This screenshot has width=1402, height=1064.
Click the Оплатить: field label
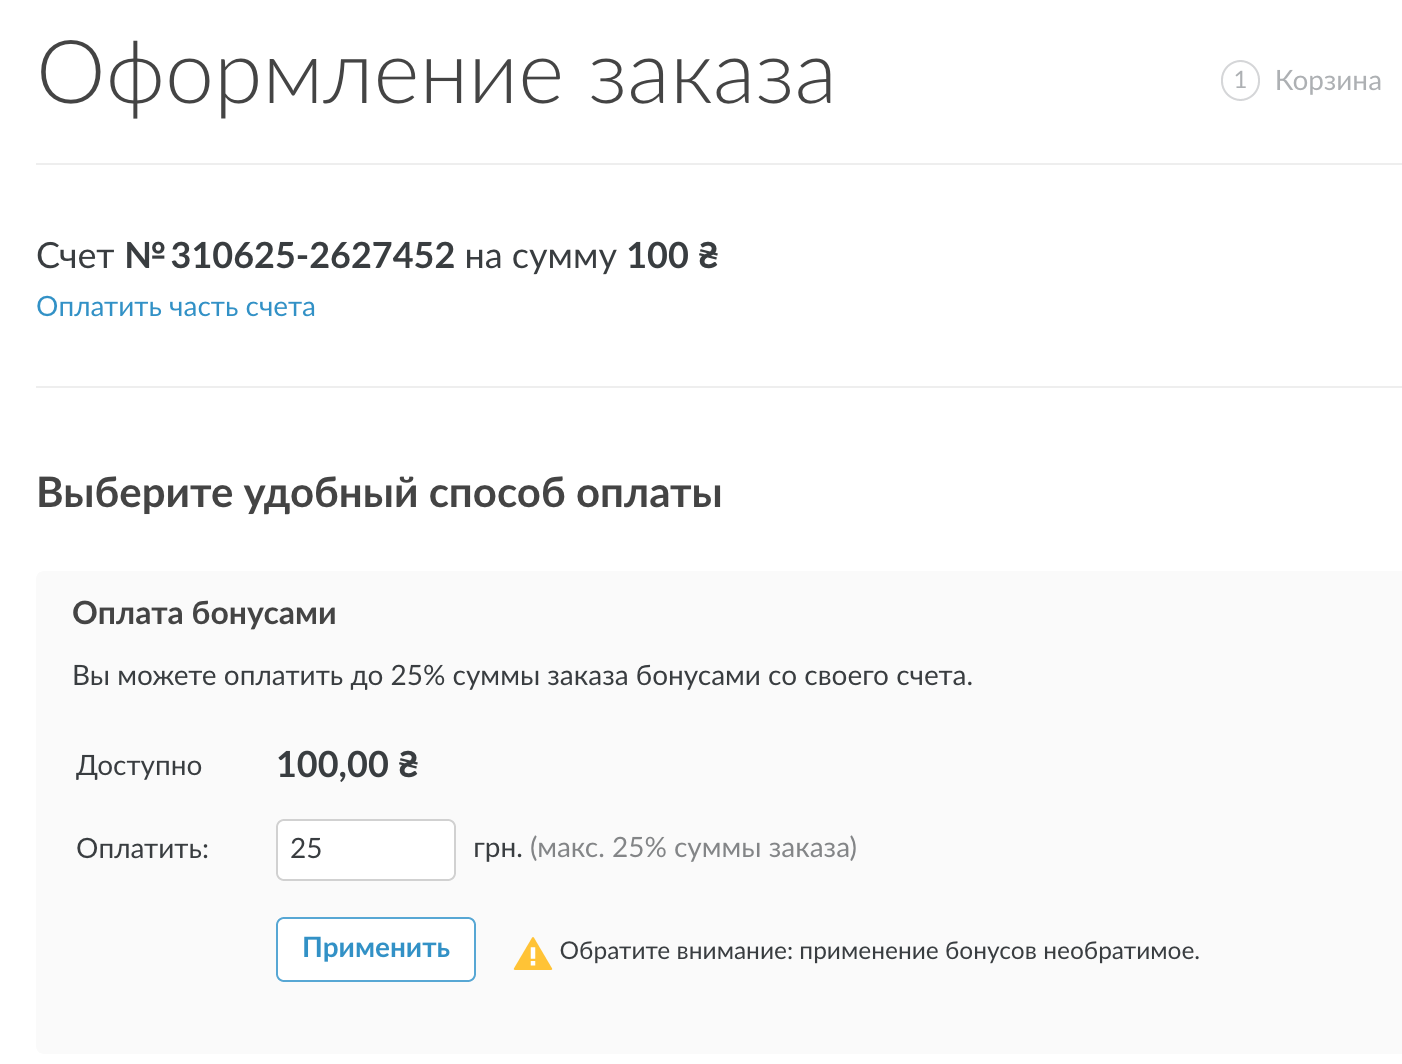click(143, 849)
